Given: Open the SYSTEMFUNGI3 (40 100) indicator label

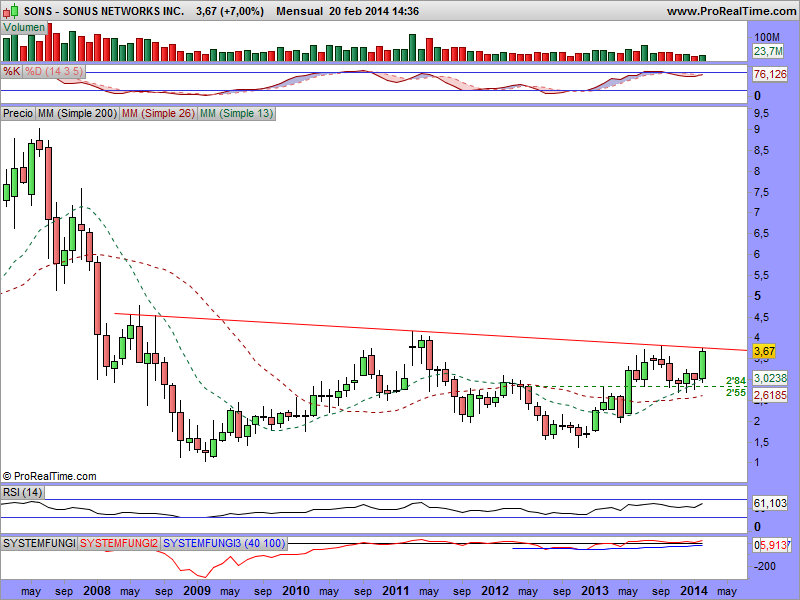Looking at the screenshot, I should click(224, 543).
